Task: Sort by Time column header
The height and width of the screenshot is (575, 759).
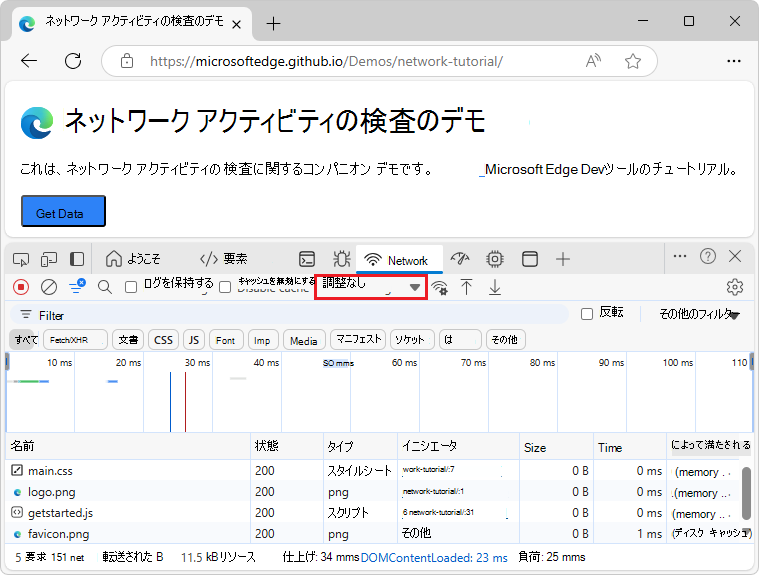Action: [x=629, y=447]
